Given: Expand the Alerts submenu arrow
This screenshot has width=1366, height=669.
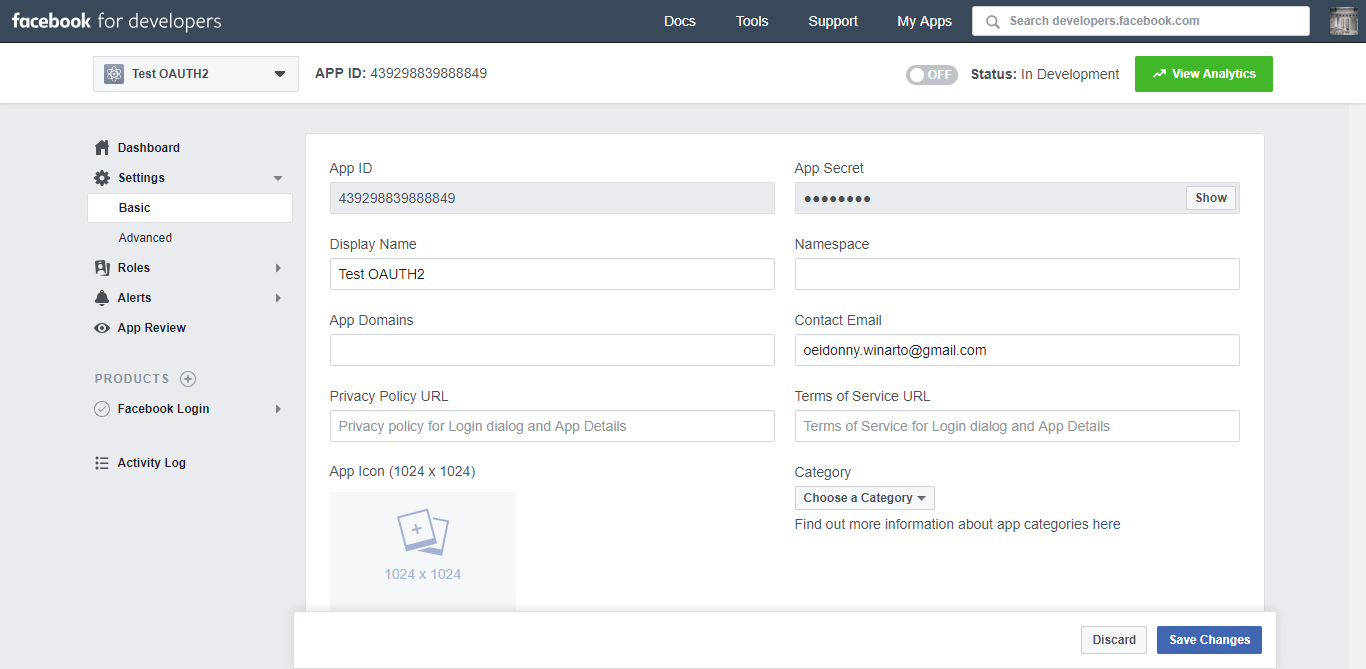Looking at the screenshot, I should coord(278,298).
